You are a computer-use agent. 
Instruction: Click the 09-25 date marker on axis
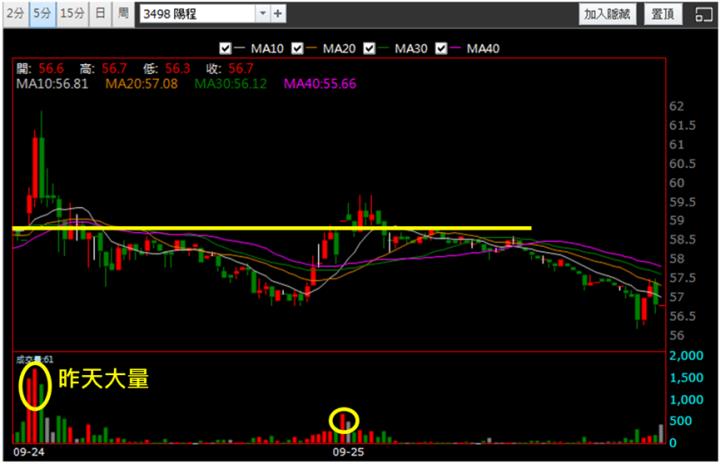click(x=348, y=452)
